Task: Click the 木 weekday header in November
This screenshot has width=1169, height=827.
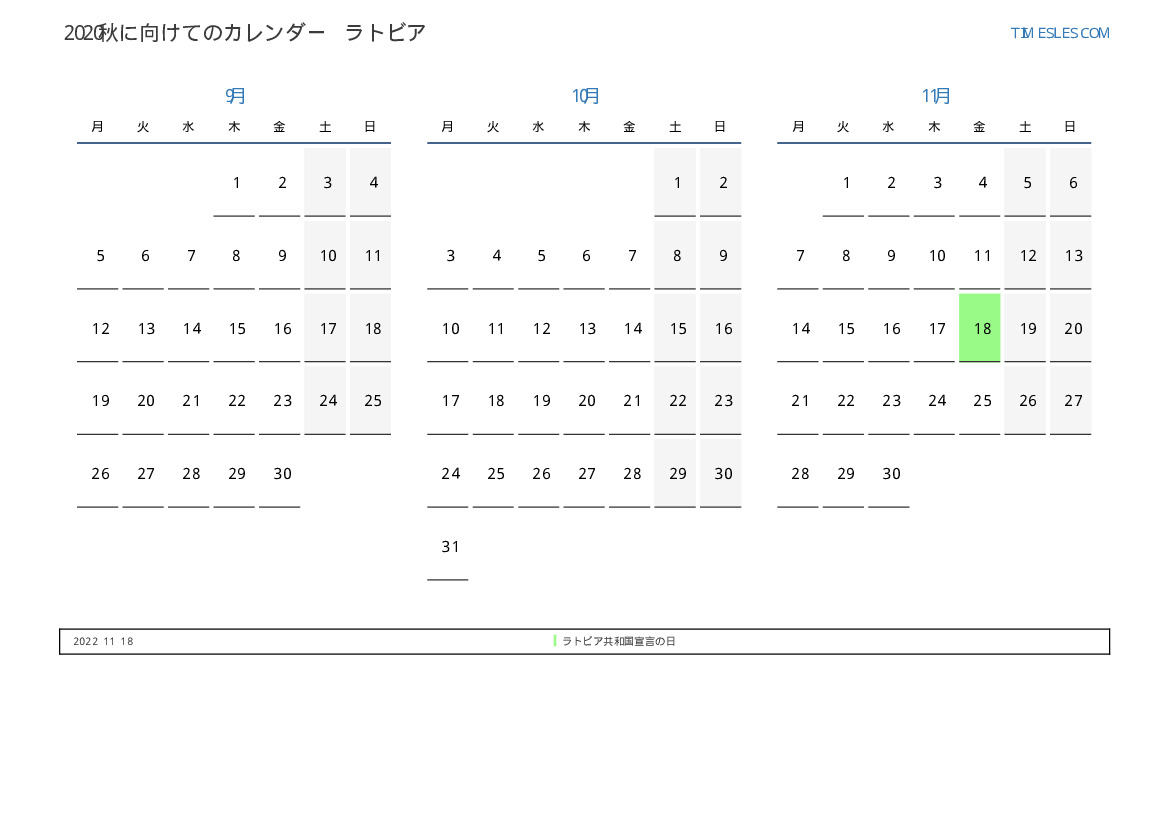Action: [934, 127]
